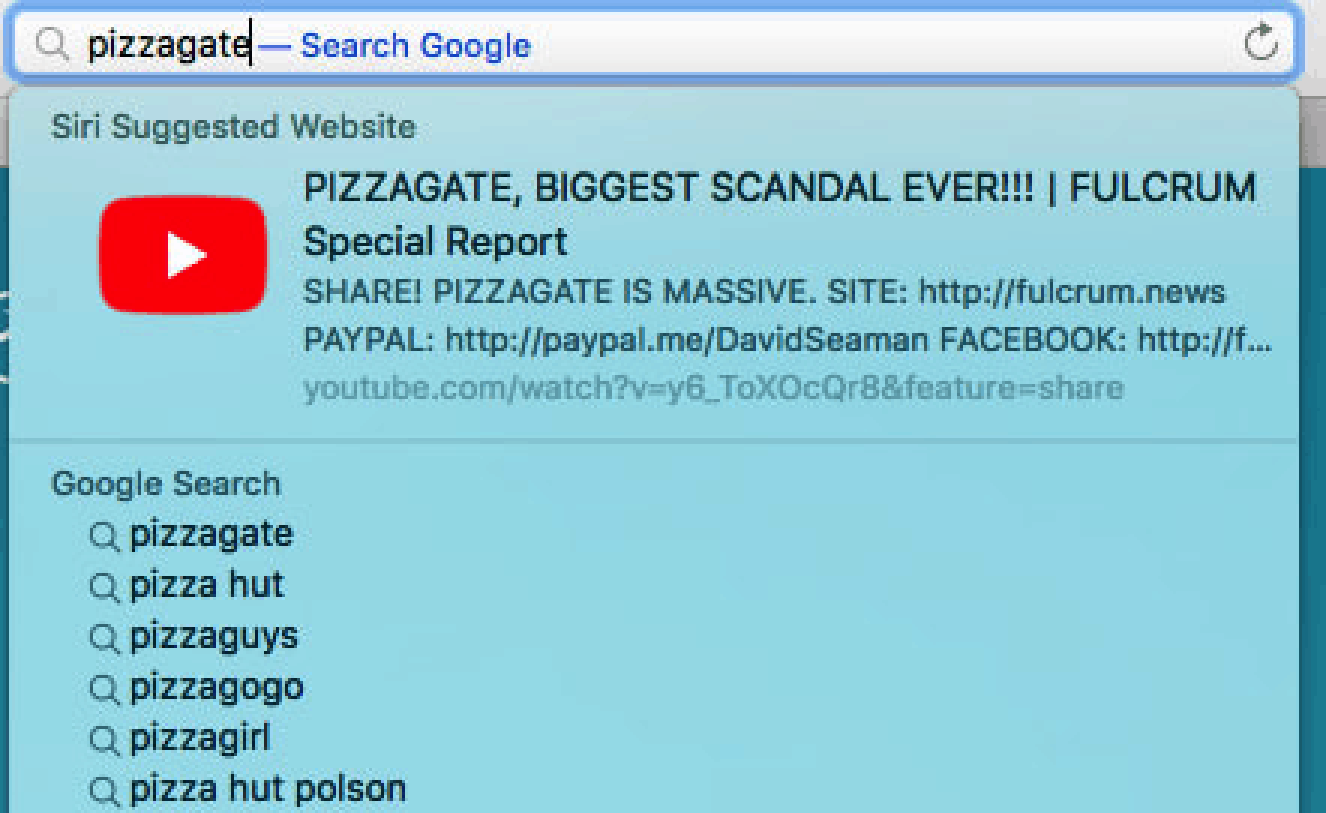Click the reload page icon
1326x813 pixels.
[x=1261, y=43]
